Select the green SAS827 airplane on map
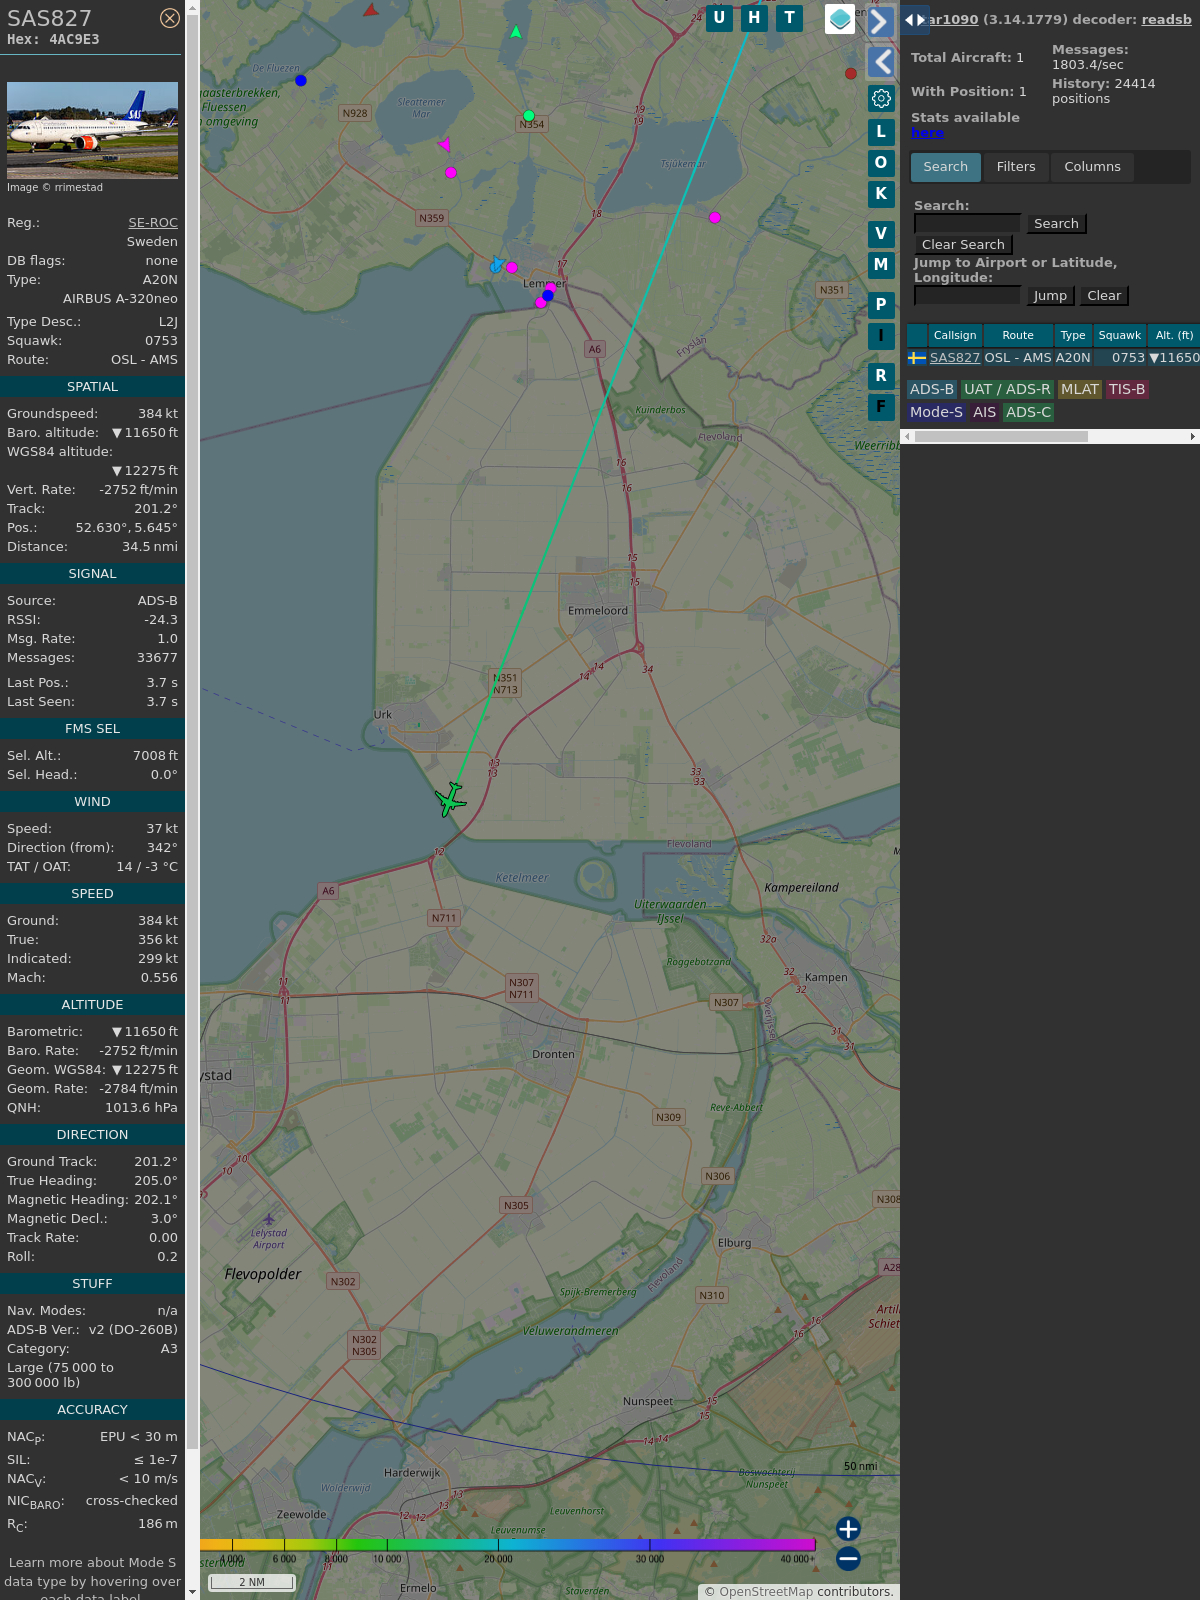This screenshot has height=1600, width=1200. pyautogui.click(x=451, y=799)
